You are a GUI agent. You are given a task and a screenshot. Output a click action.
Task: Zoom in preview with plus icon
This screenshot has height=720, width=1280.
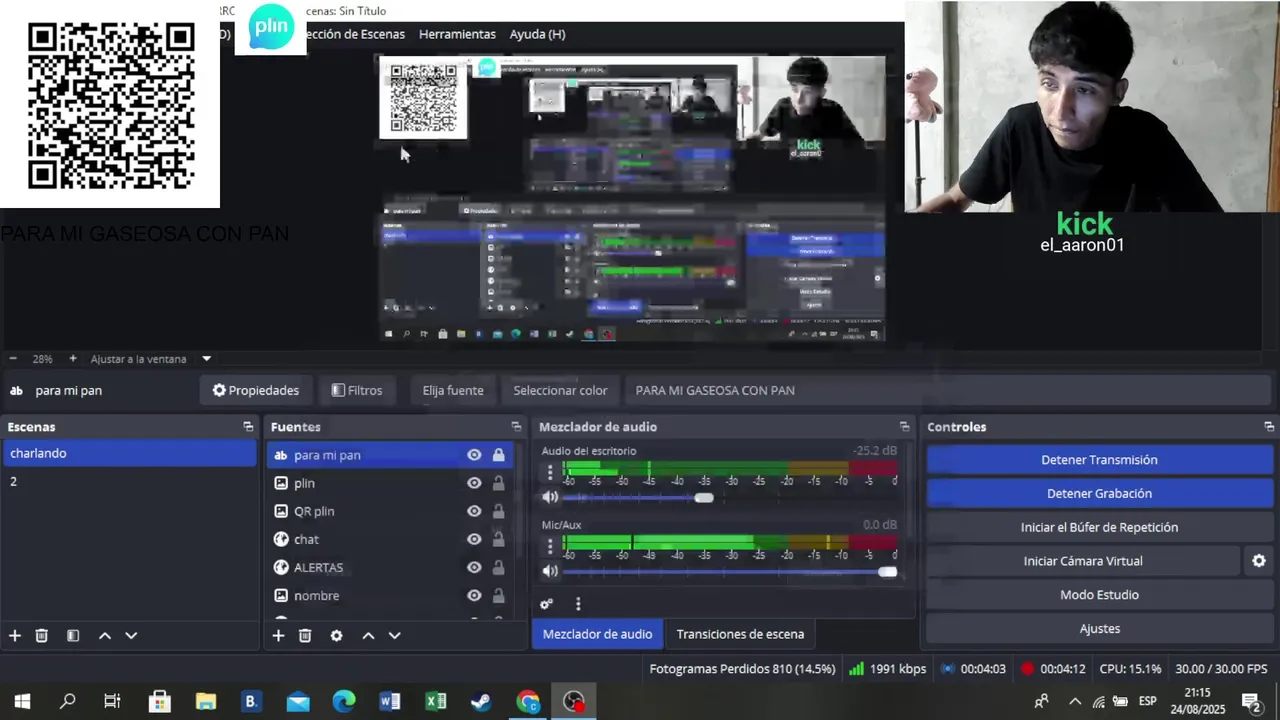[73, 359]
